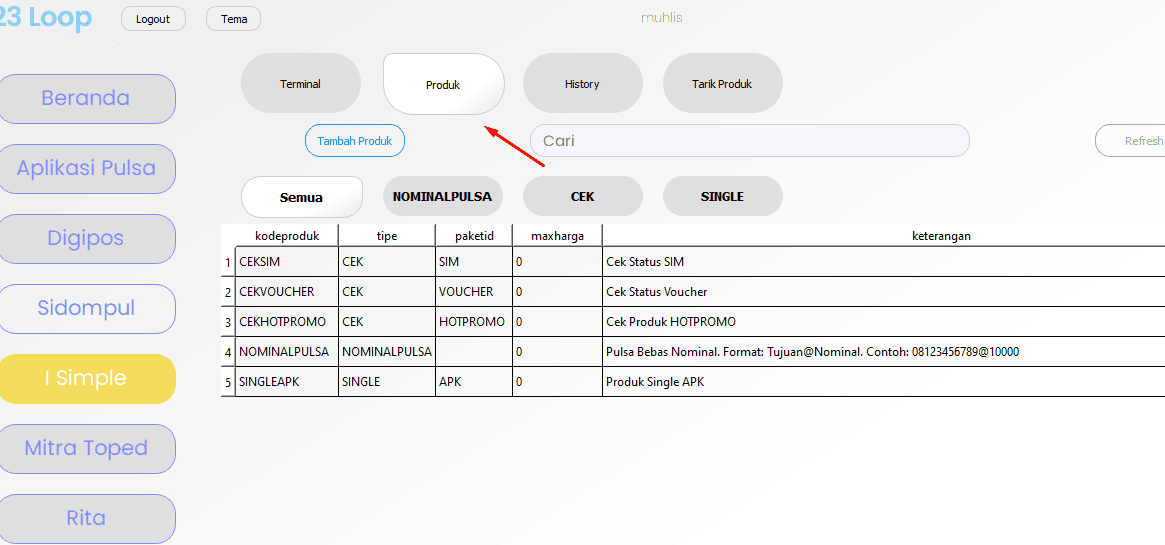Filter products by CEK

pos(582,197)
